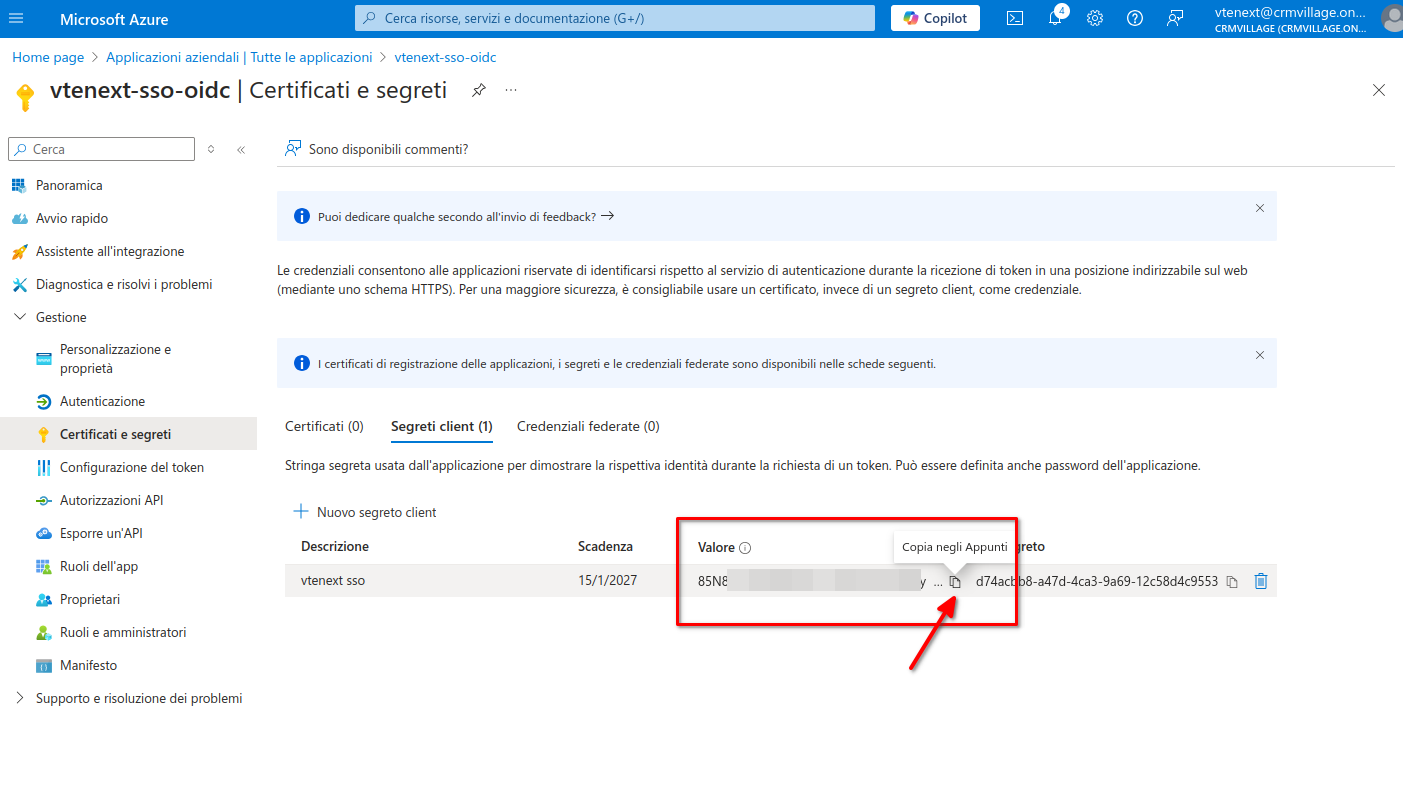1403x799 pixels.
Task: Open the more options ellipsis beside title
Action: 511,90
